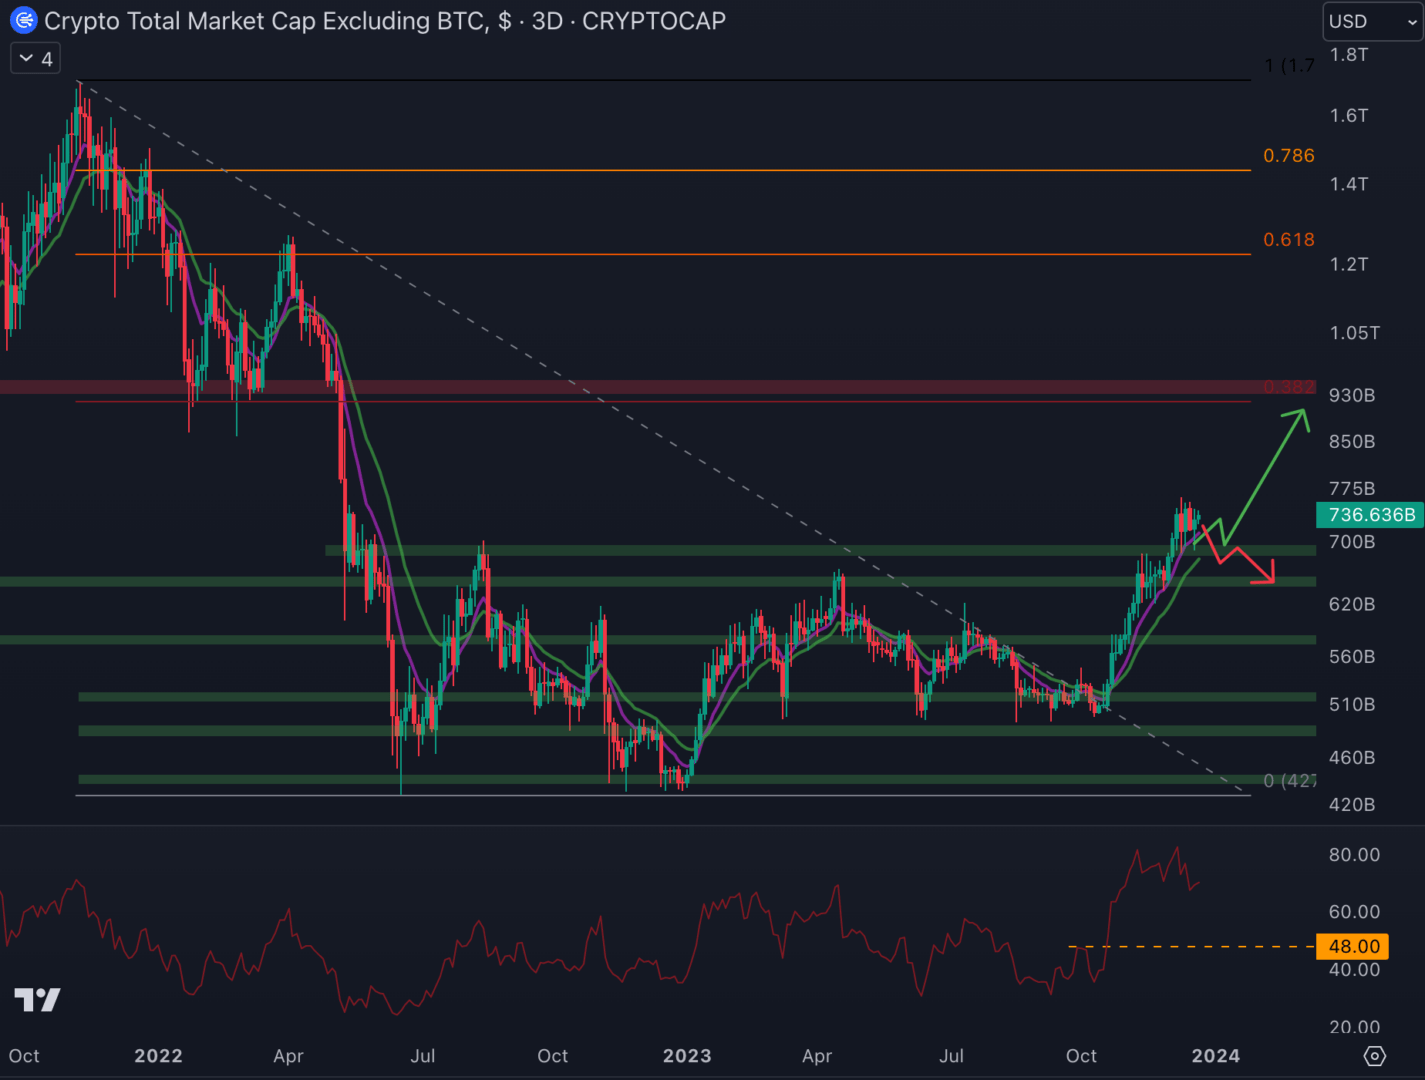Viewport: 1425px width, 1080px height.
Task: Click the TradingView logo
Action: coord(37,999)
